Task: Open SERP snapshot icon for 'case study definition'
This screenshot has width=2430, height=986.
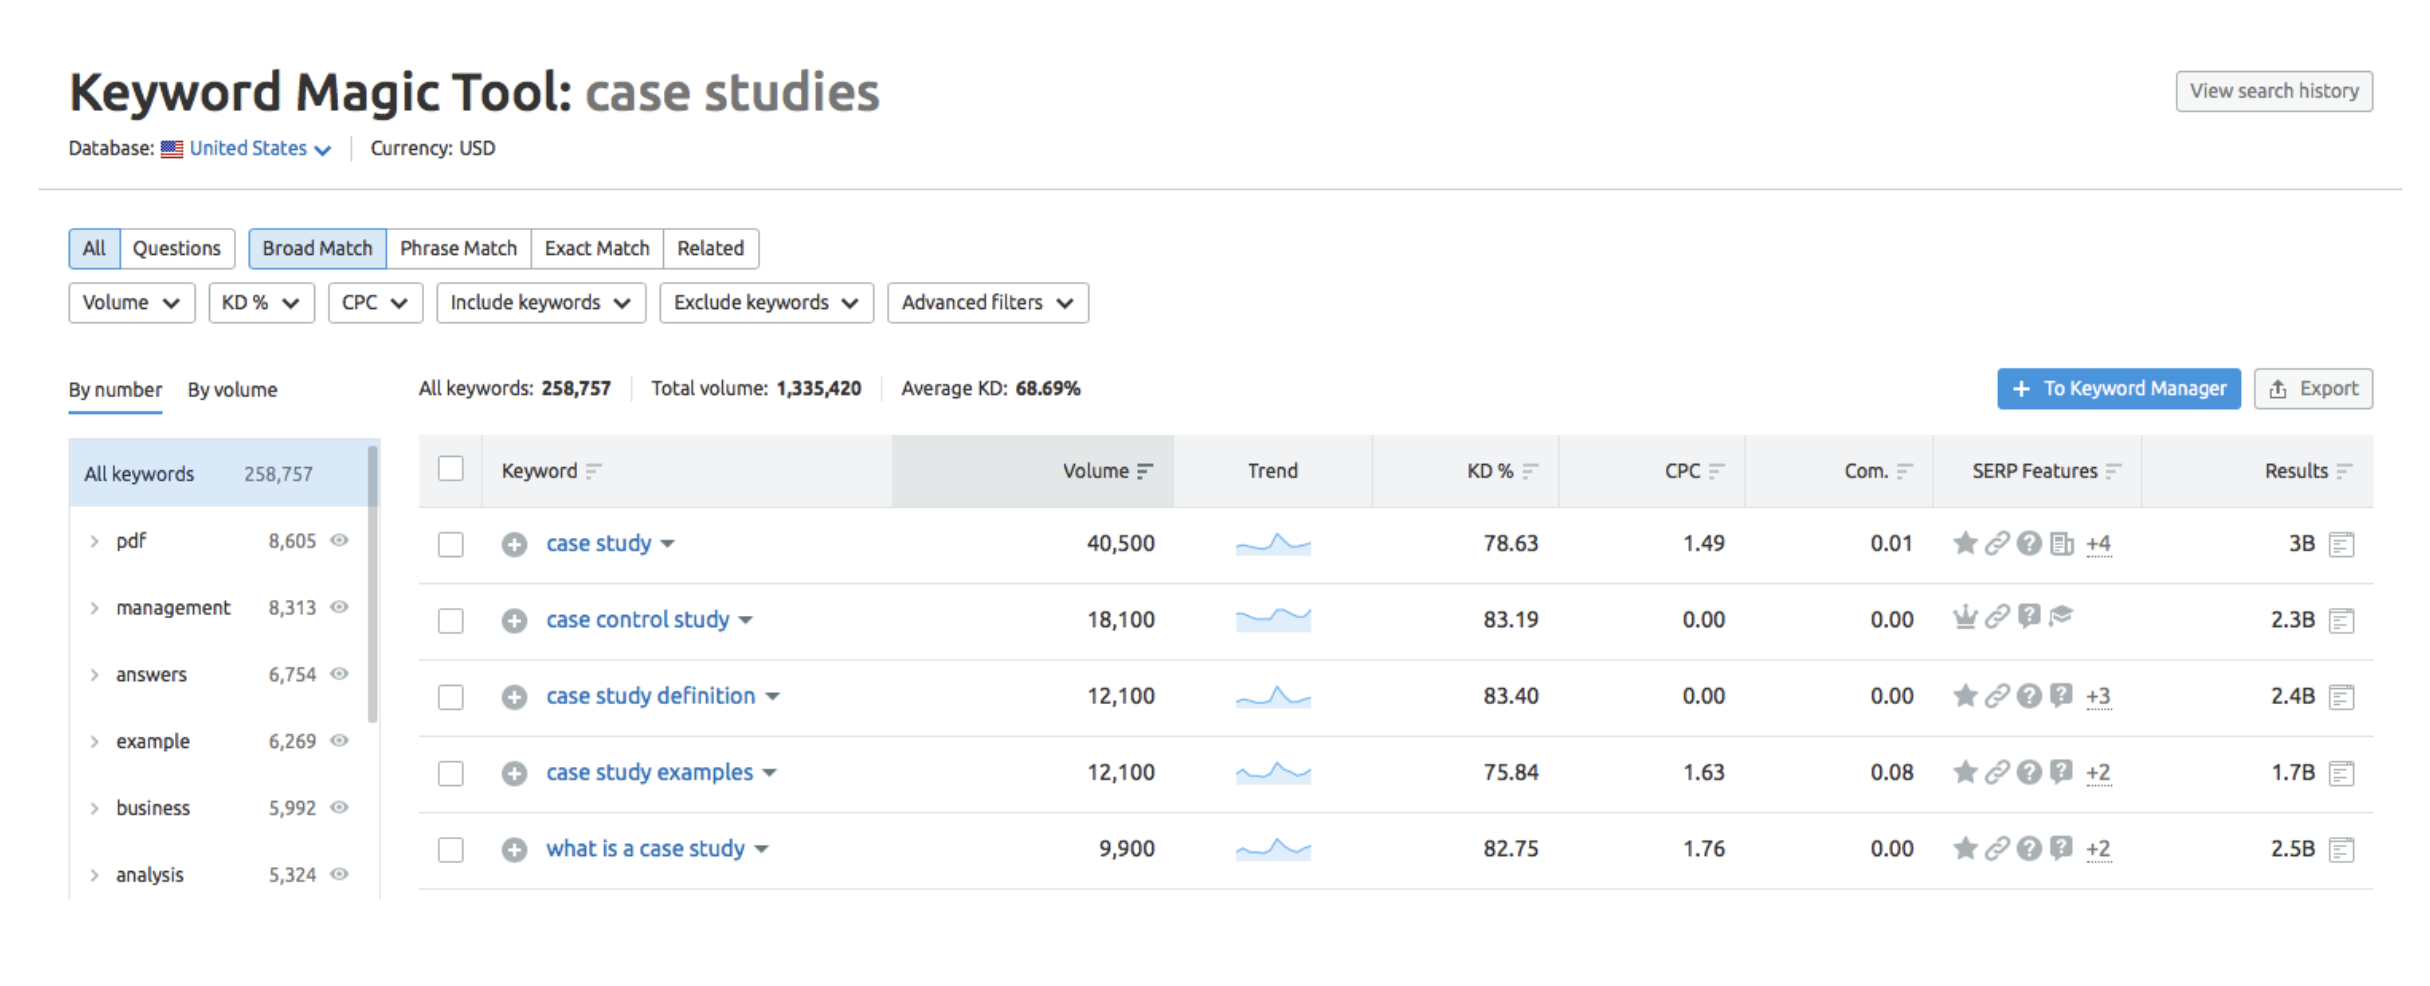Action: (2341, 697)
